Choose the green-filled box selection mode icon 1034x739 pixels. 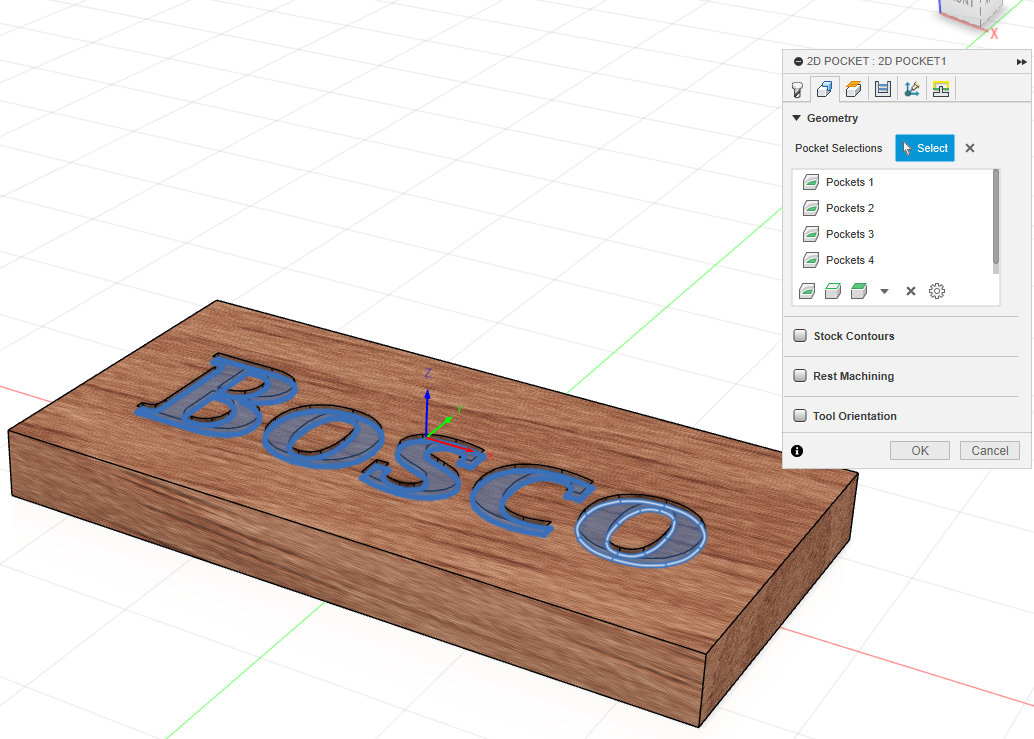(x=858, y=291)
